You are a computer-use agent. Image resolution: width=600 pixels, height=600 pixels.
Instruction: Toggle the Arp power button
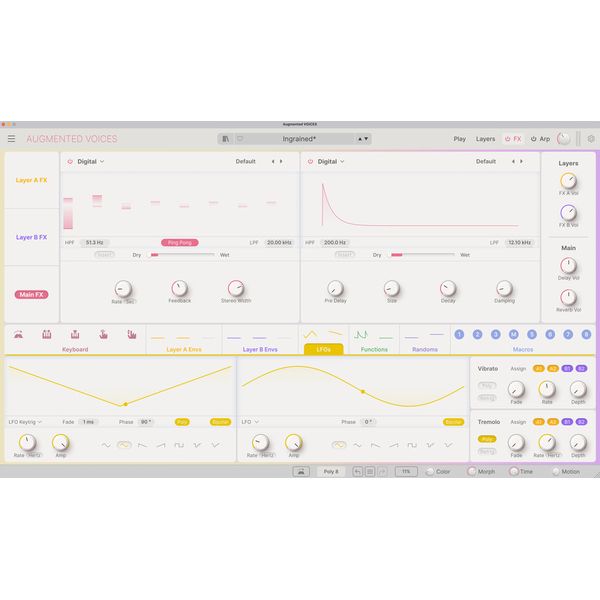pyautogui.click(x=533, y=139)
